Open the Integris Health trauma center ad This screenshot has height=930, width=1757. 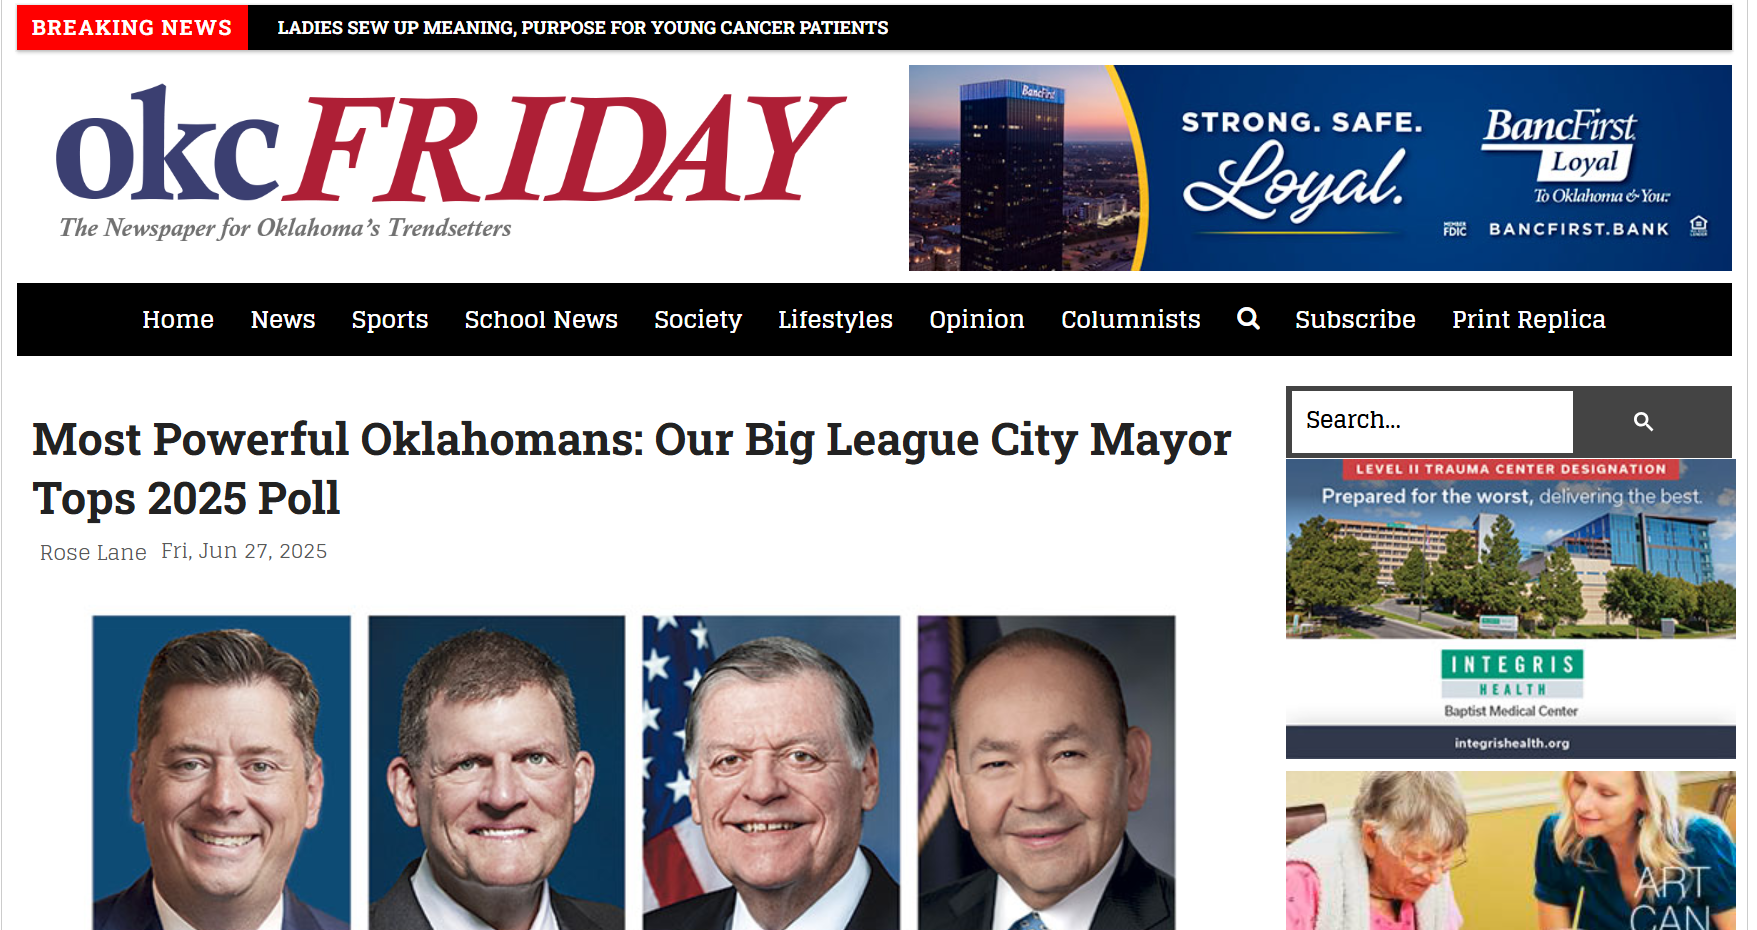[1510, 608]
